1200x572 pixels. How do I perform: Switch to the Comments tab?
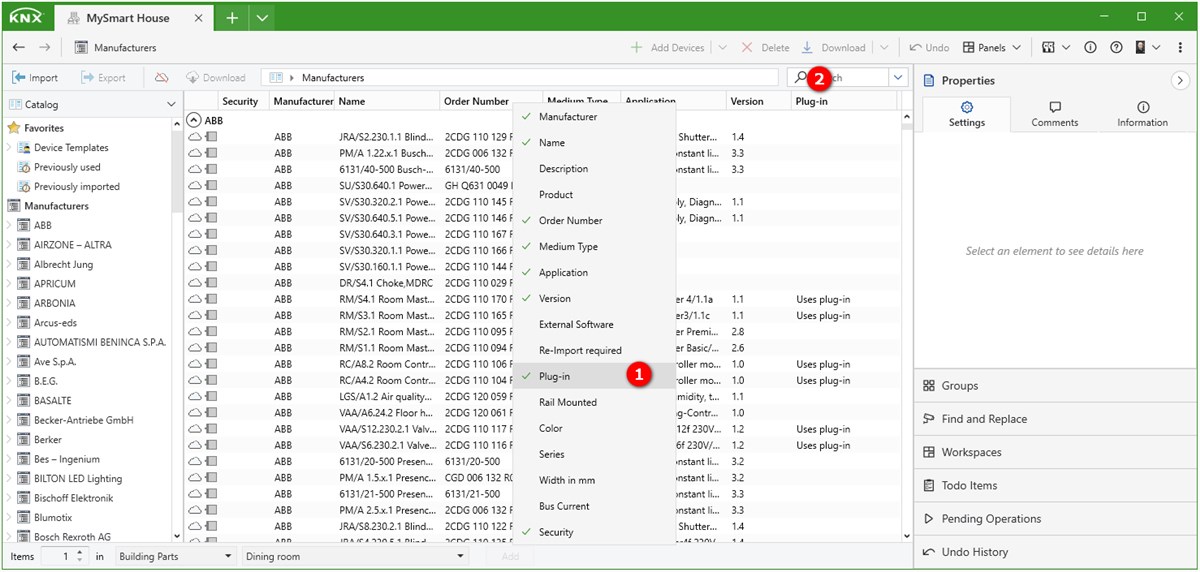1055,114
